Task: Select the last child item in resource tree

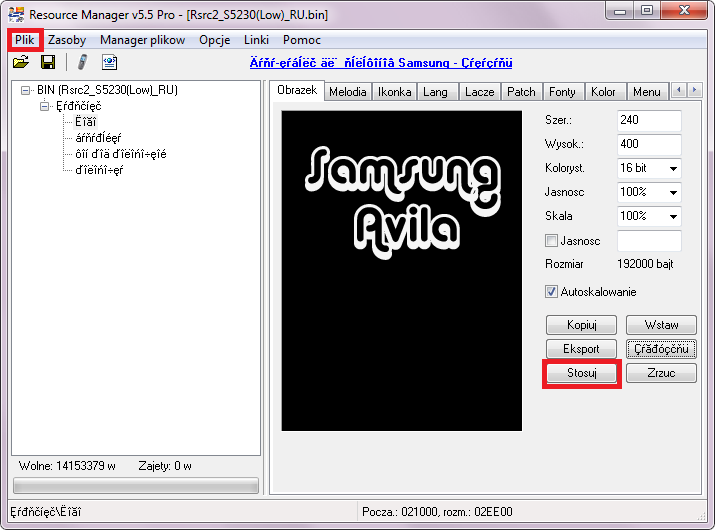Action: tap(99, 170)
